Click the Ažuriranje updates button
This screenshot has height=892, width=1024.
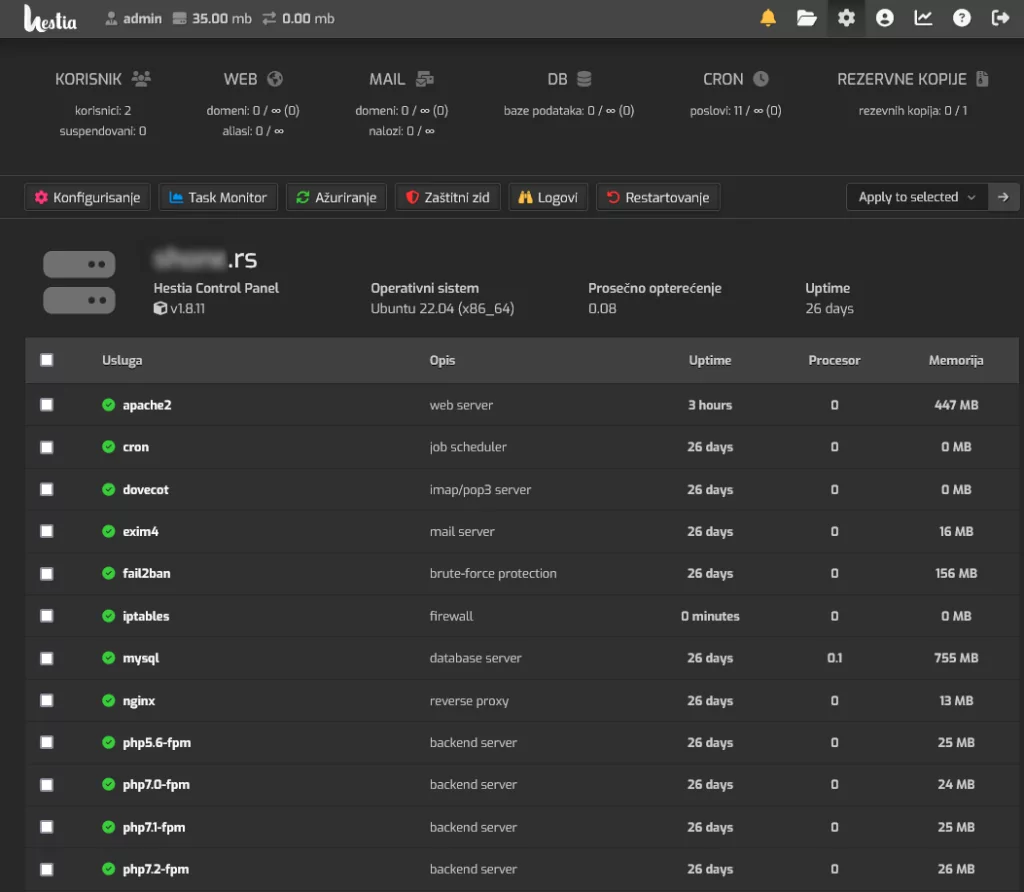tap(336, 197)
